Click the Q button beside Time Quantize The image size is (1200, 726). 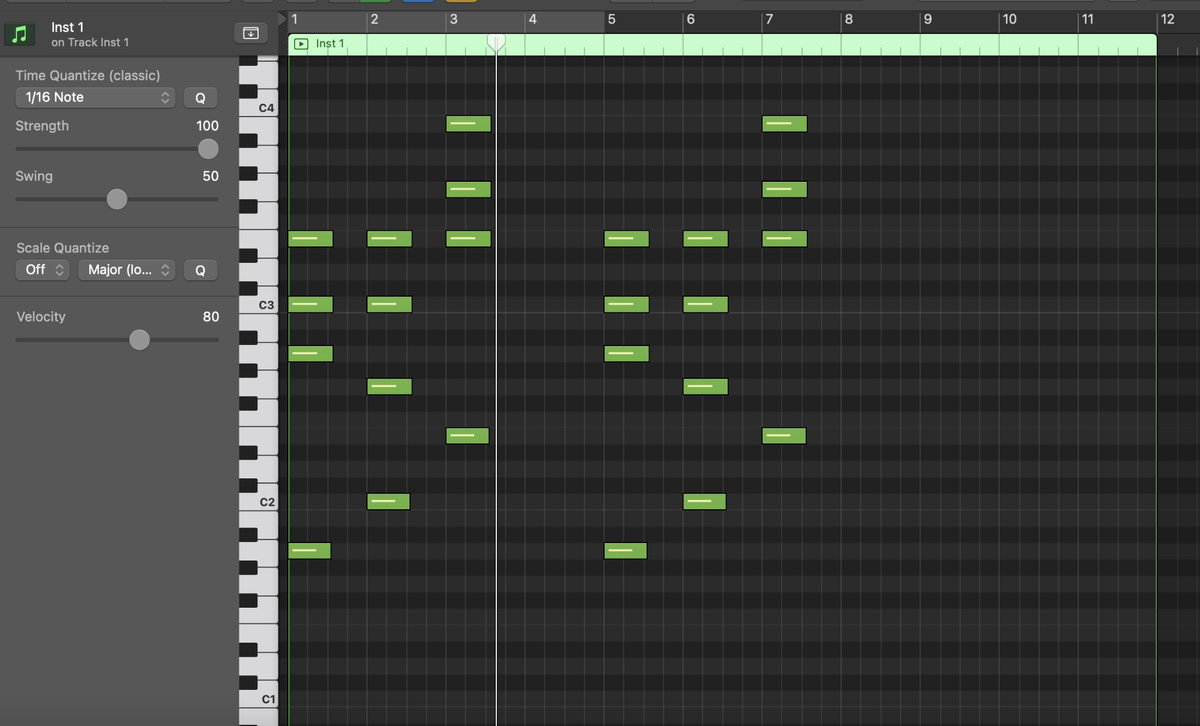click(200, 98)
